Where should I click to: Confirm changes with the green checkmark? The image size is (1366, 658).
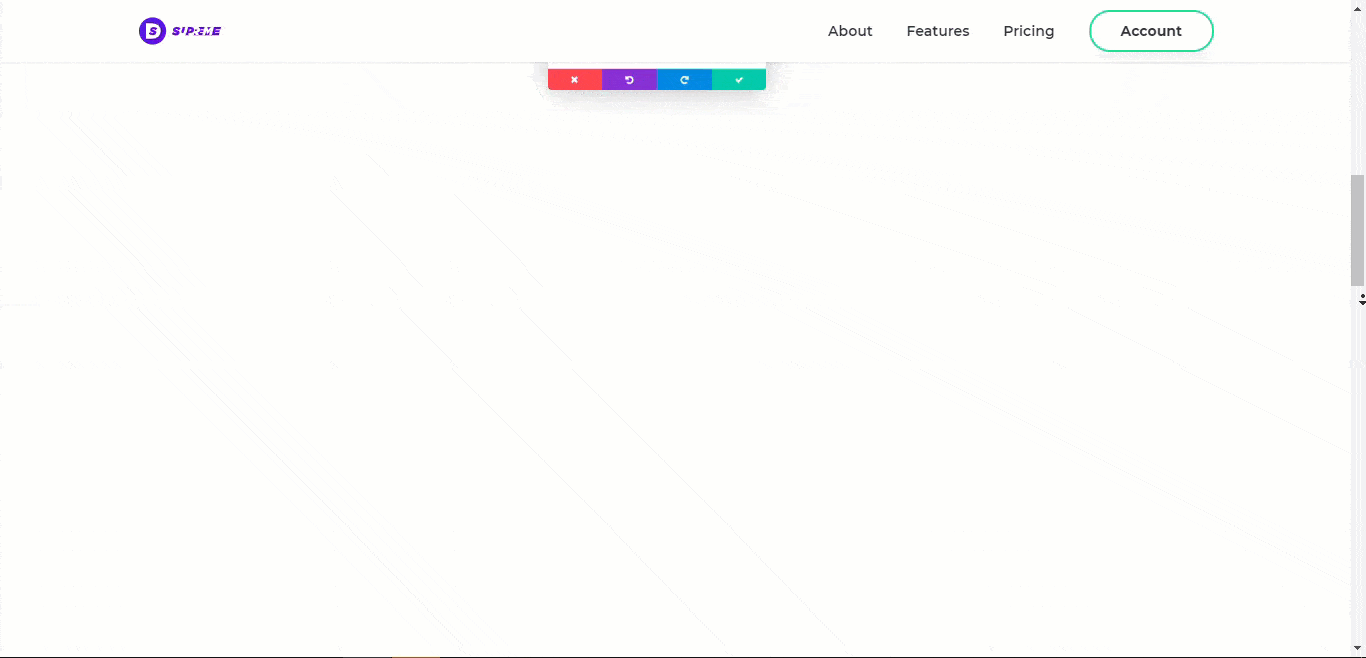[739, 80]
